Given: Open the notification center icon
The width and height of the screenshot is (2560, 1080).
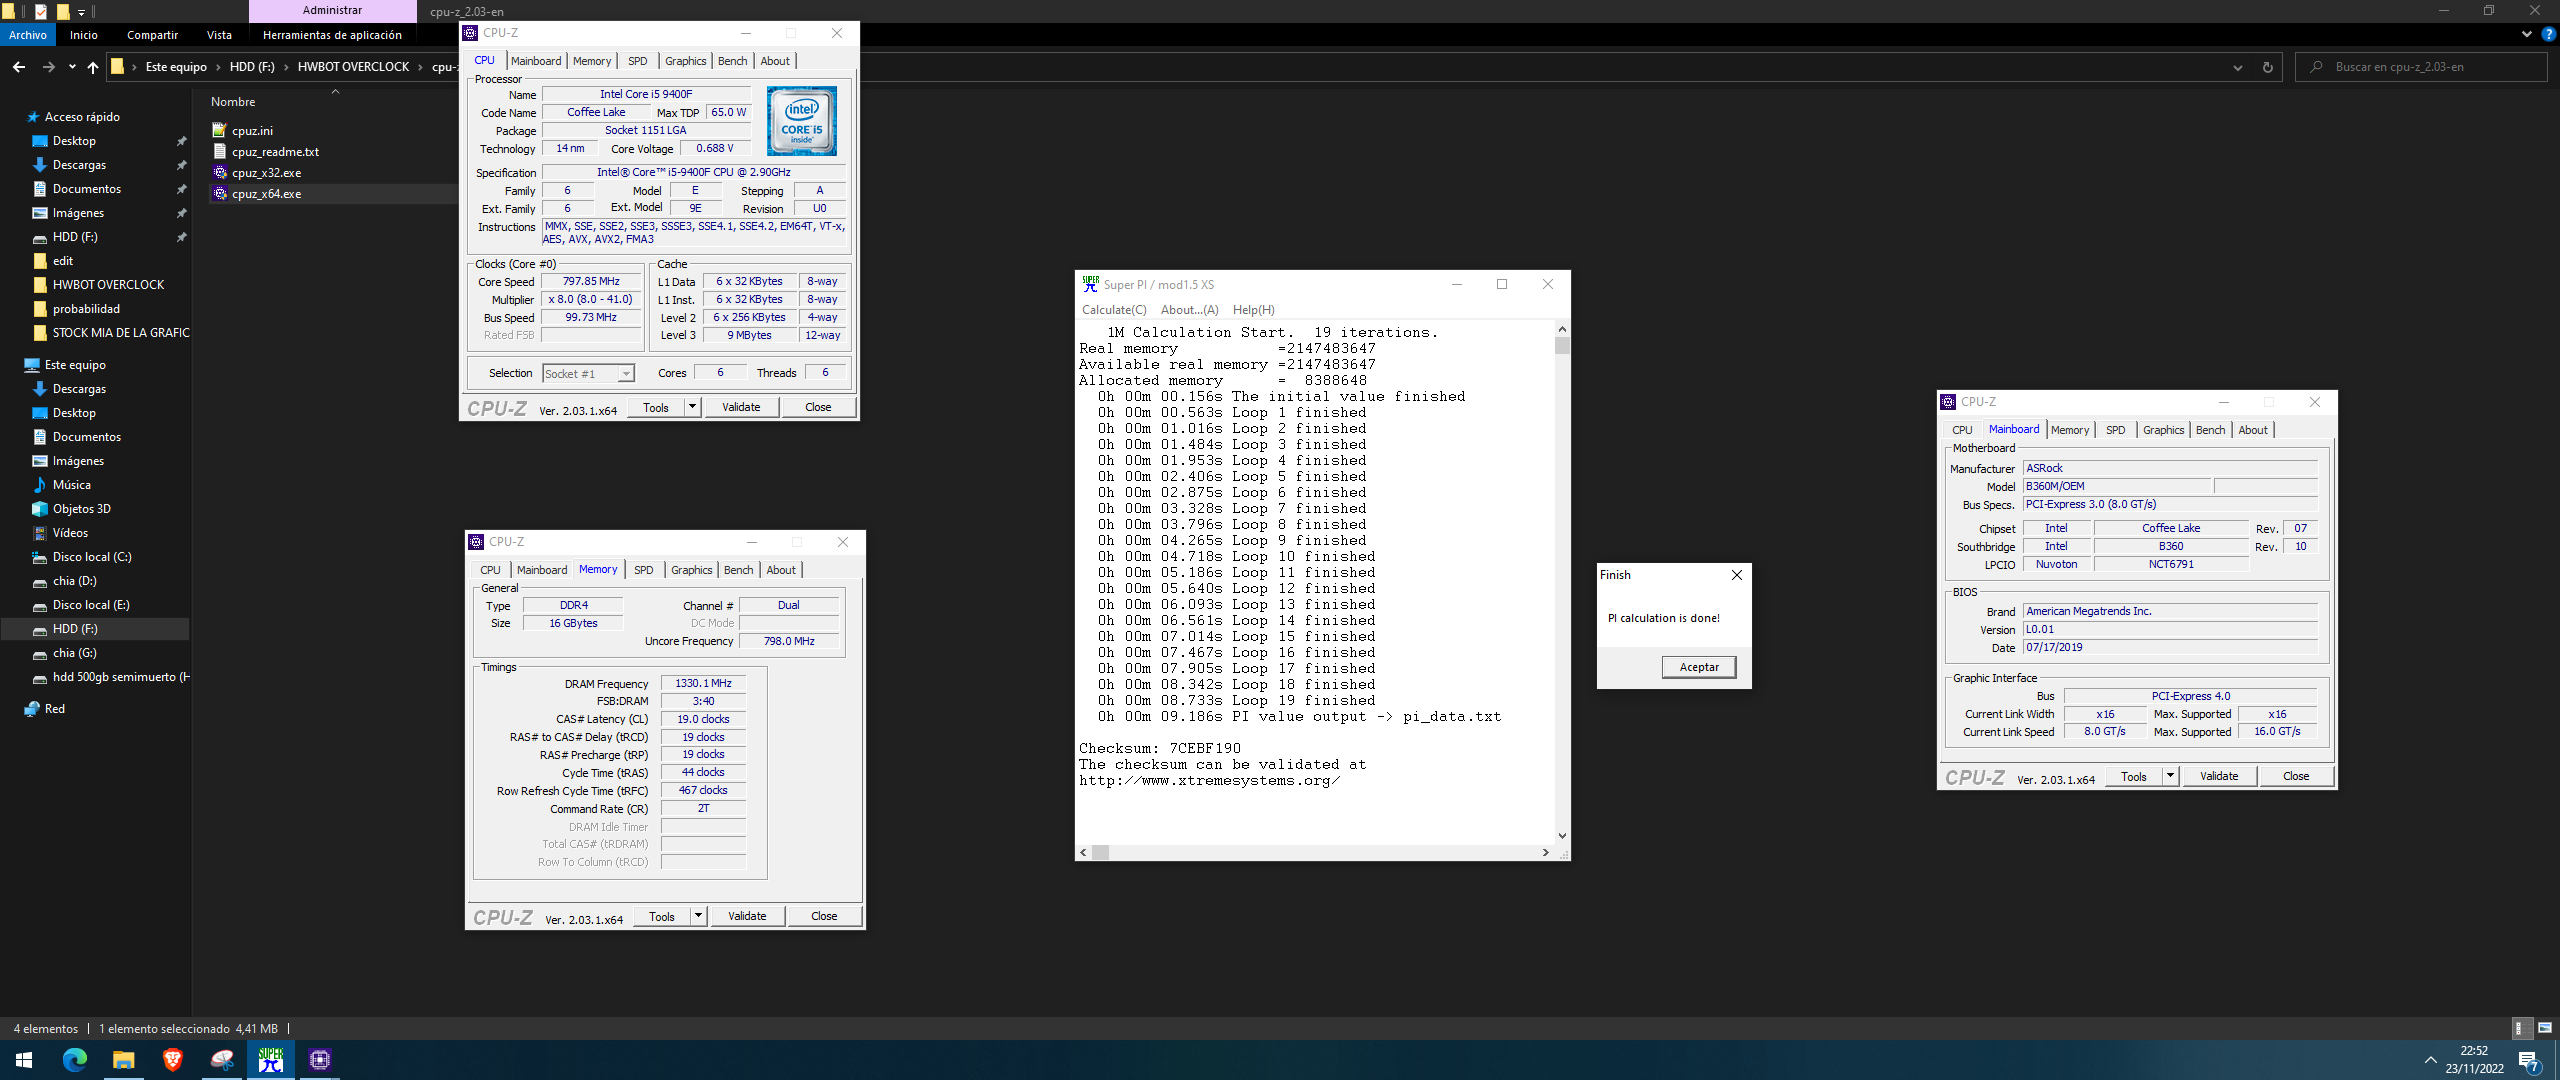Looking at the screenshot, I should [x=2529, y=1060].
